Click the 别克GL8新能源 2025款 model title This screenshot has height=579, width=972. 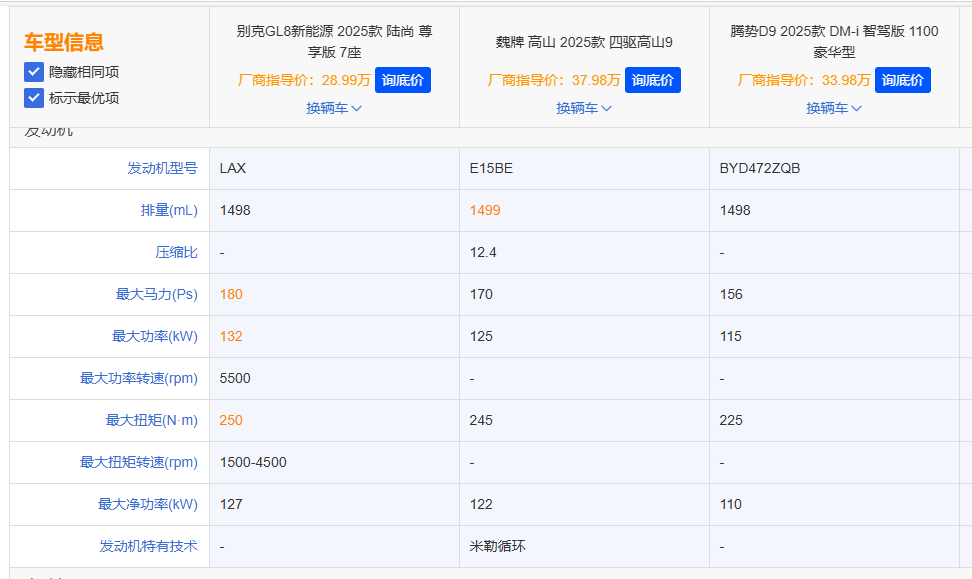click(335, 42)
